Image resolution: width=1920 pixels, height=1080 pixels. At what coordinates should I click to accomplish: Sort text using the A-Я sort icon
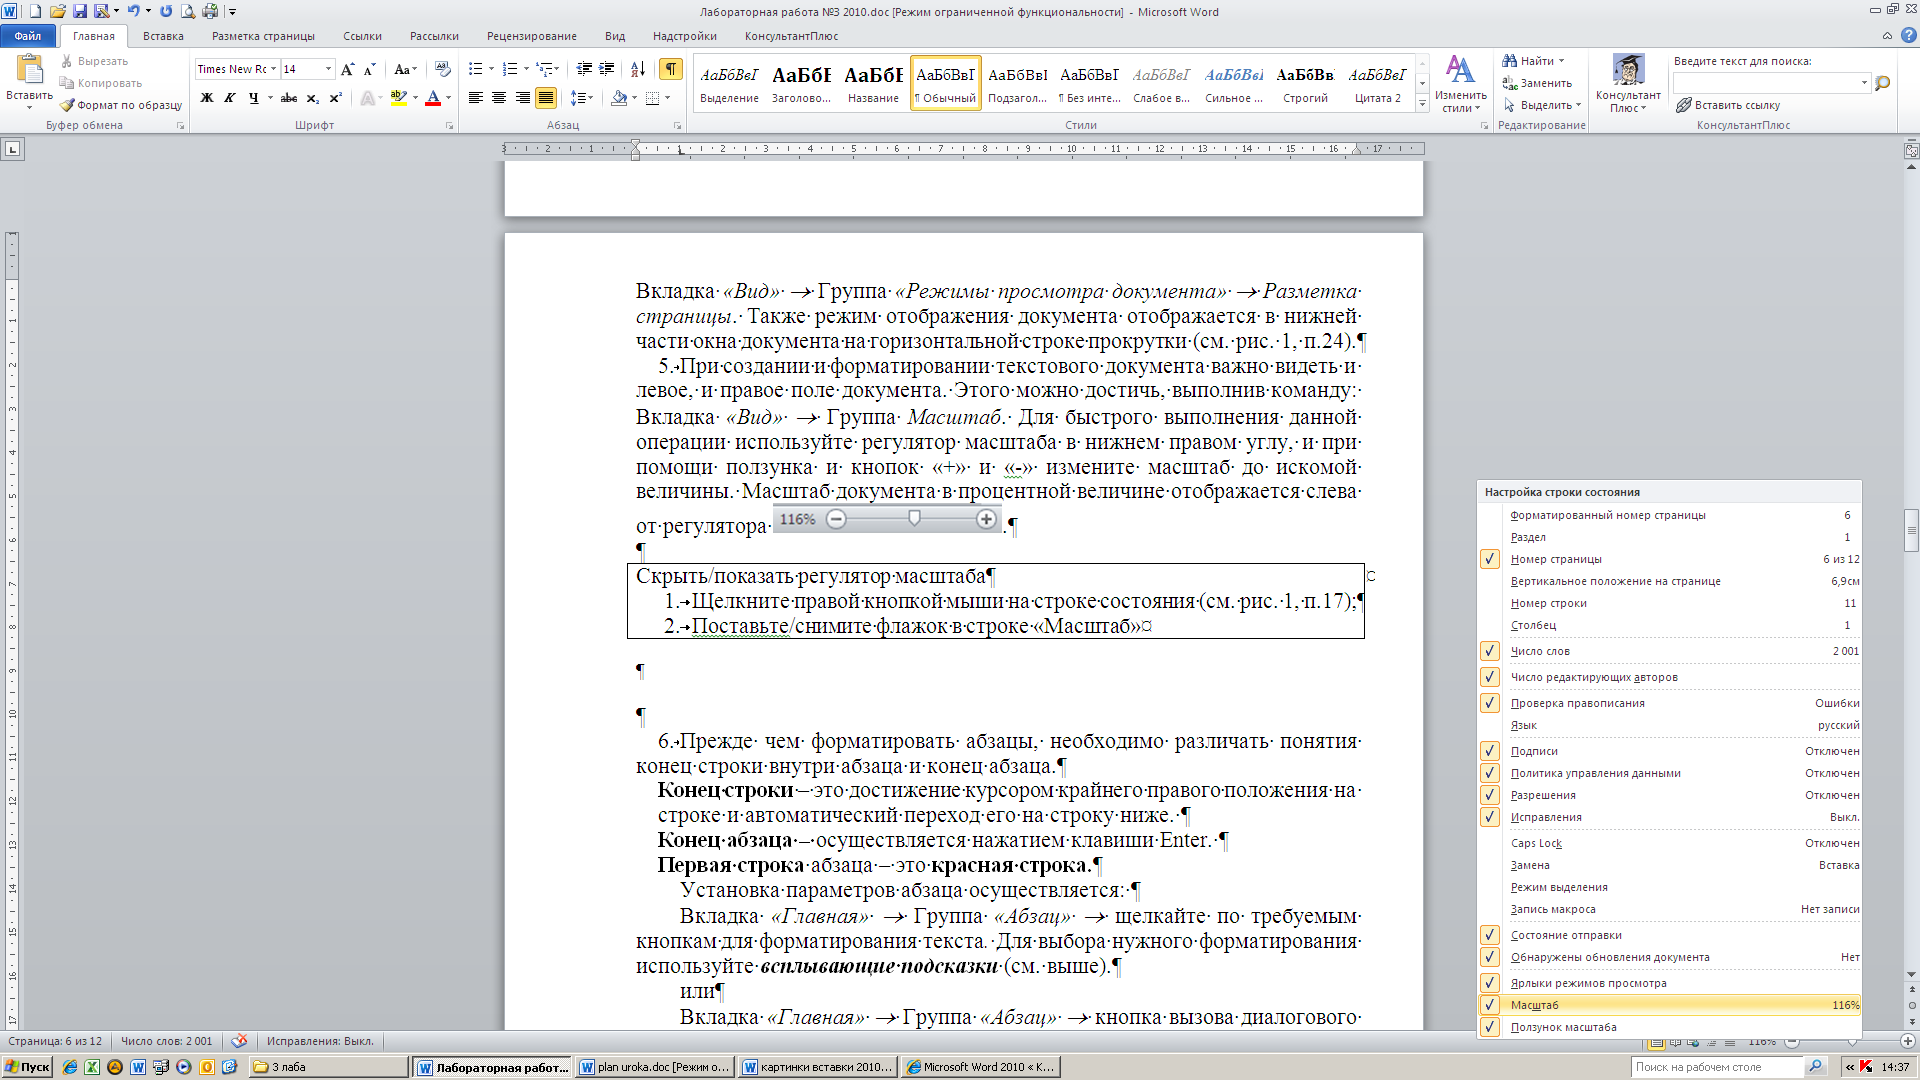pyautogui.click(x=637, y=69)
